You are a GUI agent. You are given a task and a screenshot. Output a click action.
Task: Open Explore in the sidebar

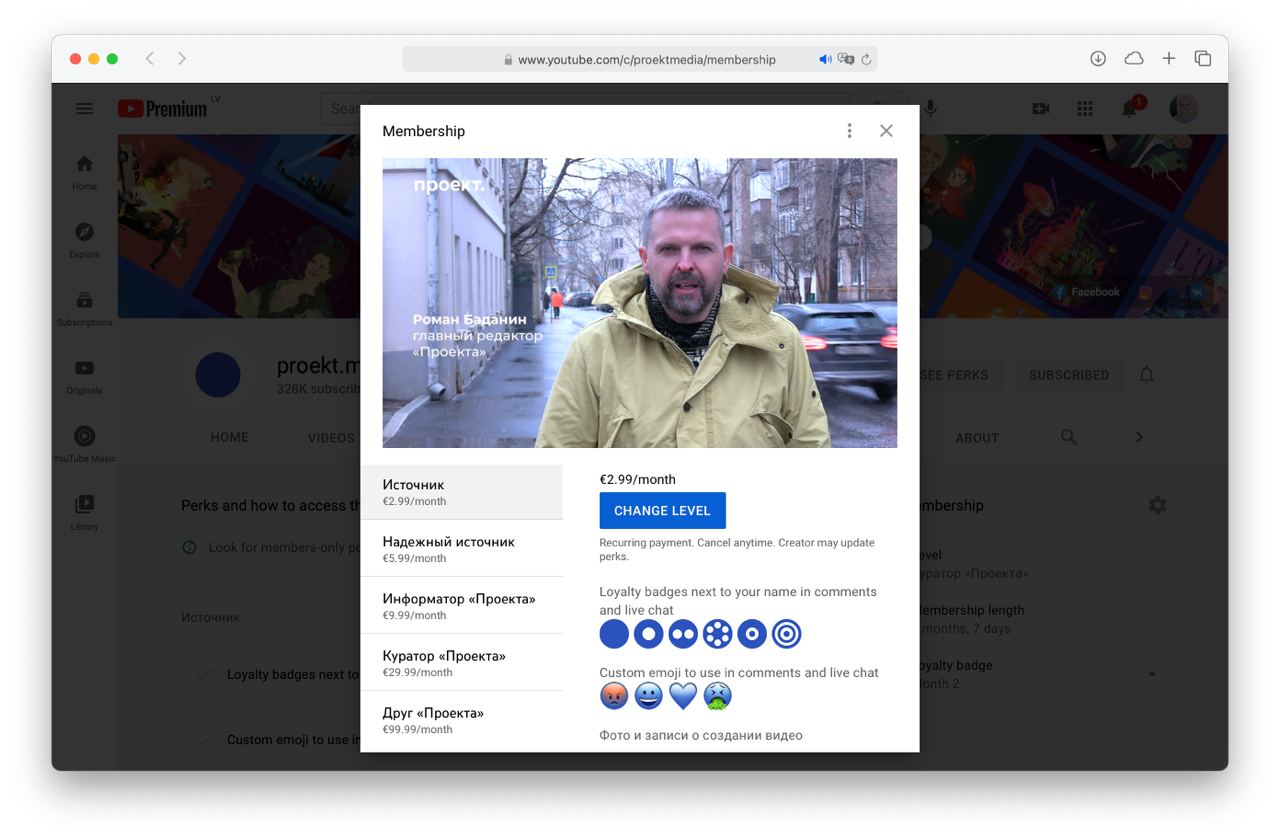84,240
